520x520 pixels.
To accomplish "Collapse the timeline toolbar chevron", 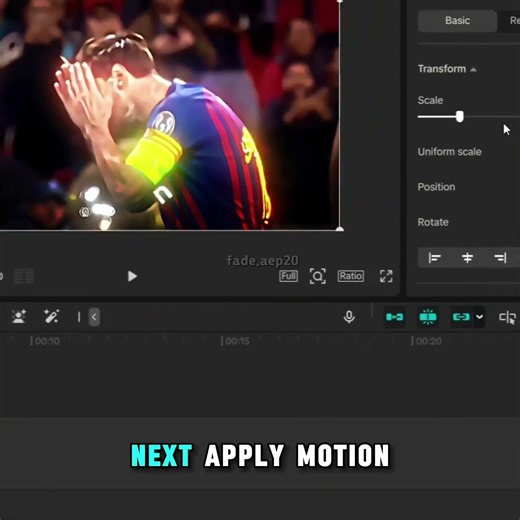I will (94, 317).
